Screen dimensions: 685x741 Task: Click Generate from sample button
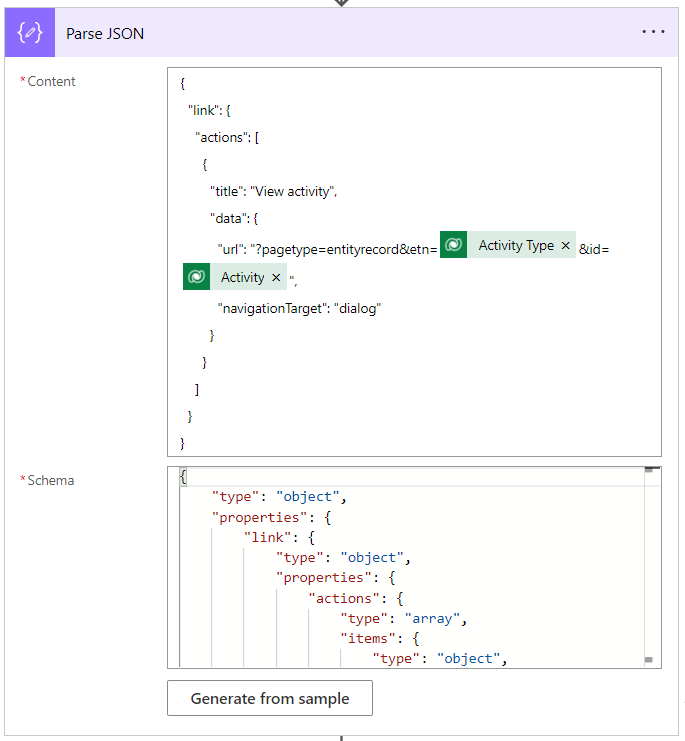[270, 698]
